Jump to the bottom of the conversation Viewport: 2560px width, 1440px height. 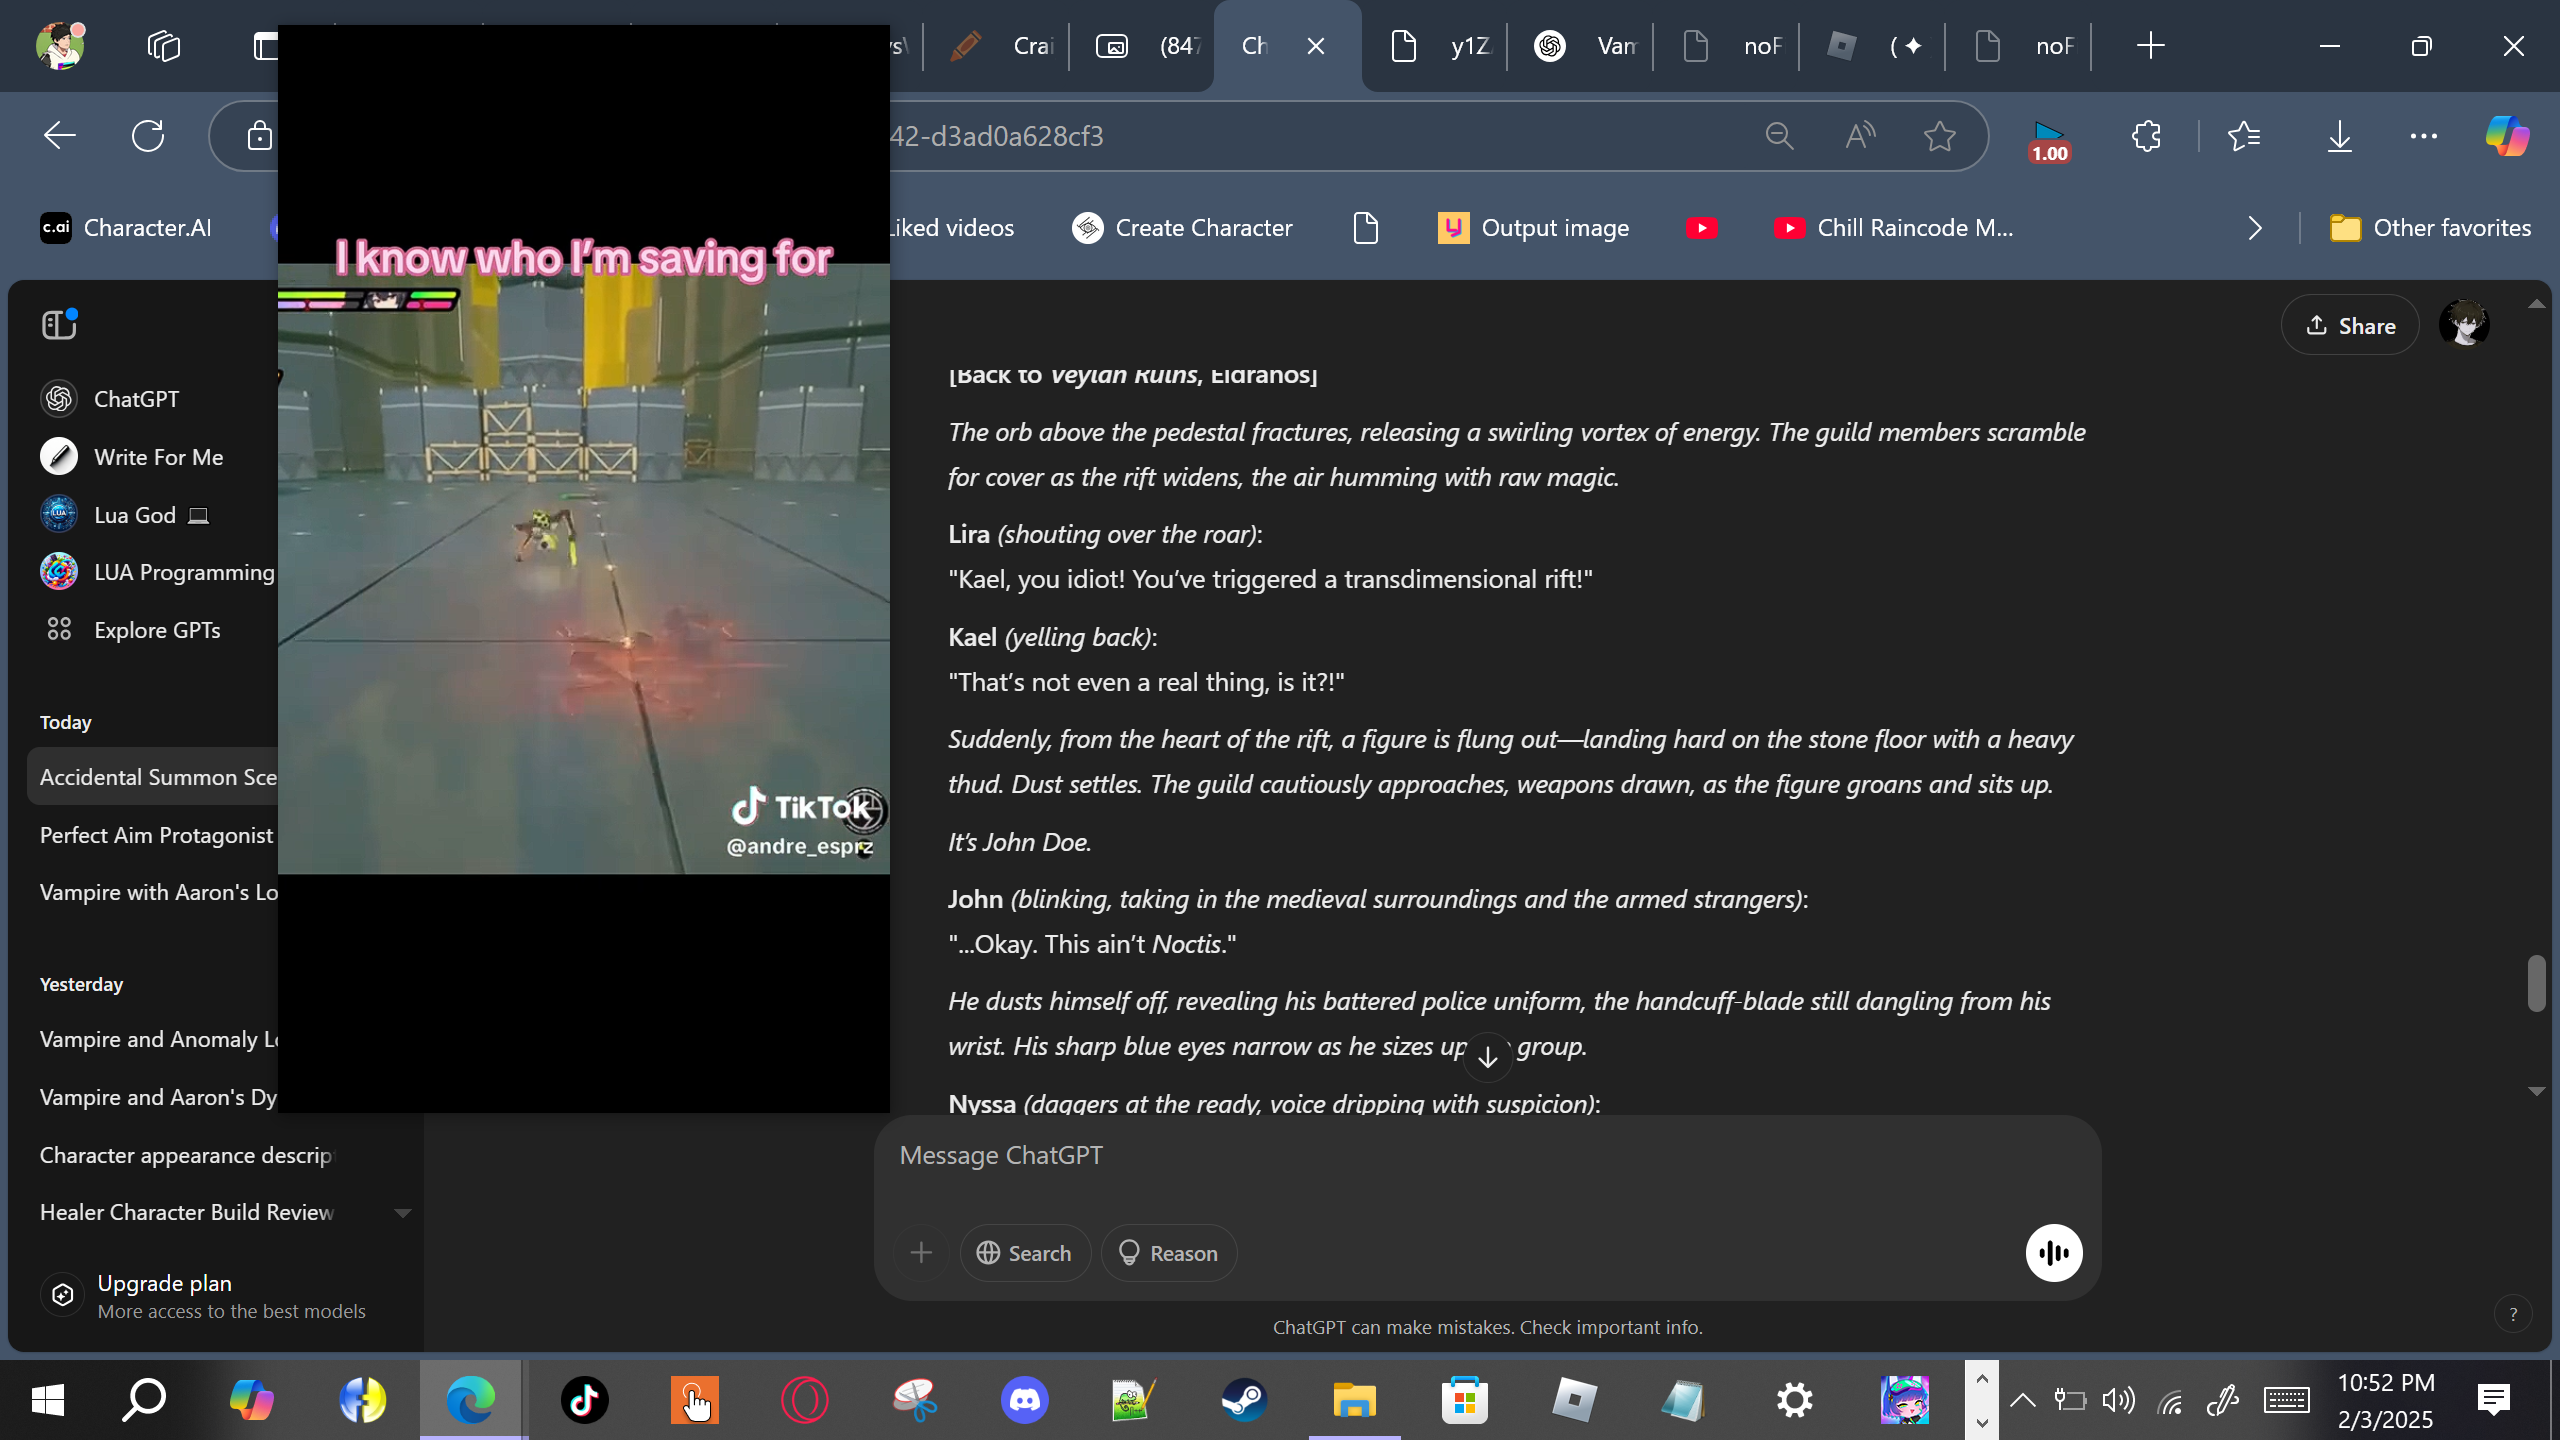pyautogui.click(x=1488, y=1056)
